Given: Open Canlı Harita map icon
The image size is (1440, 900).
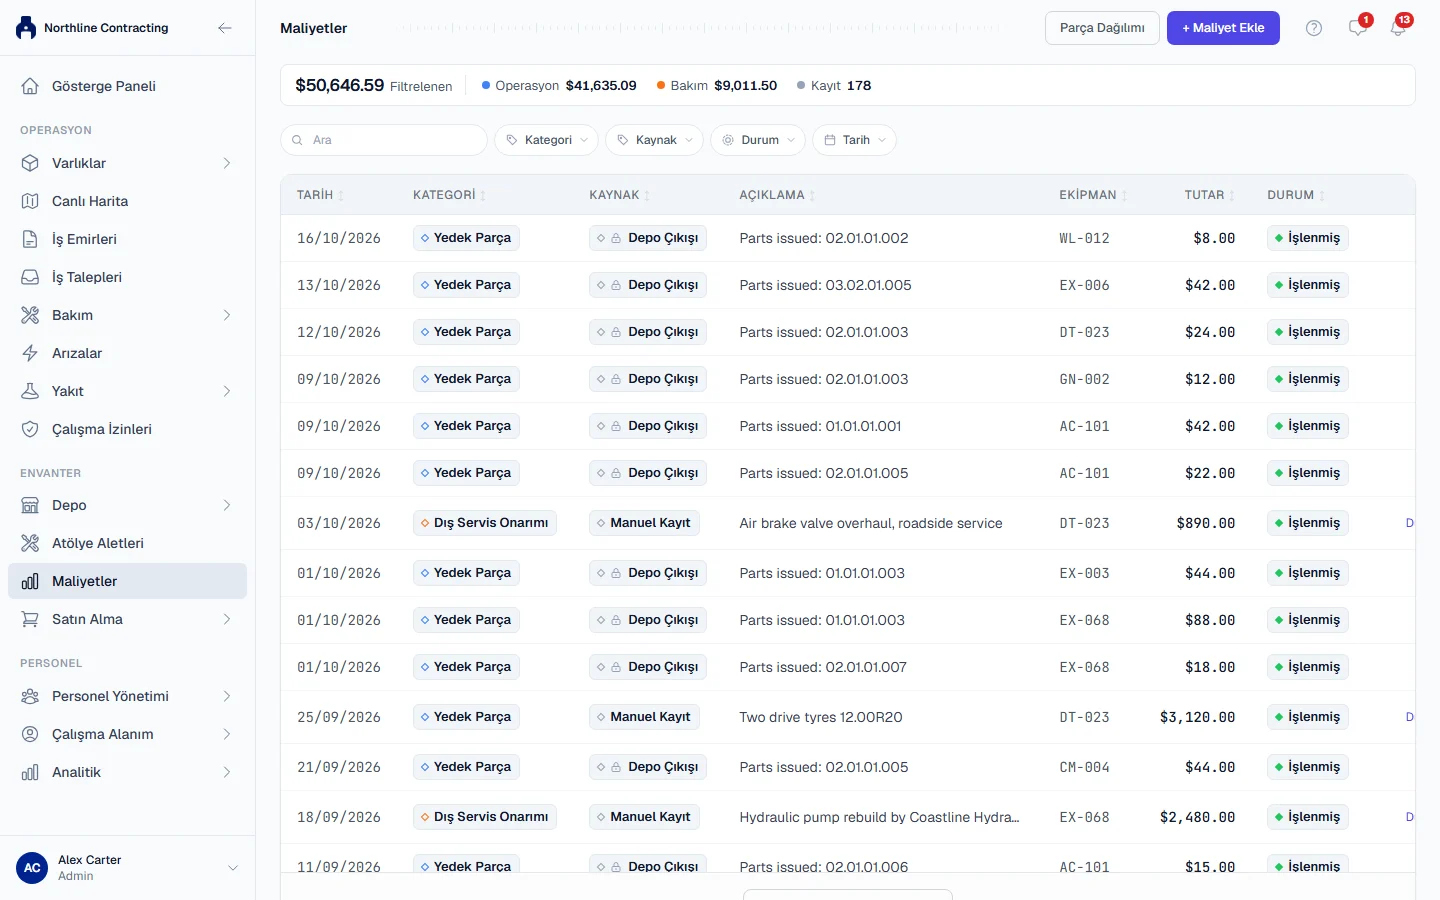Looking at the screenshot, I should click(x=30, y=201).
